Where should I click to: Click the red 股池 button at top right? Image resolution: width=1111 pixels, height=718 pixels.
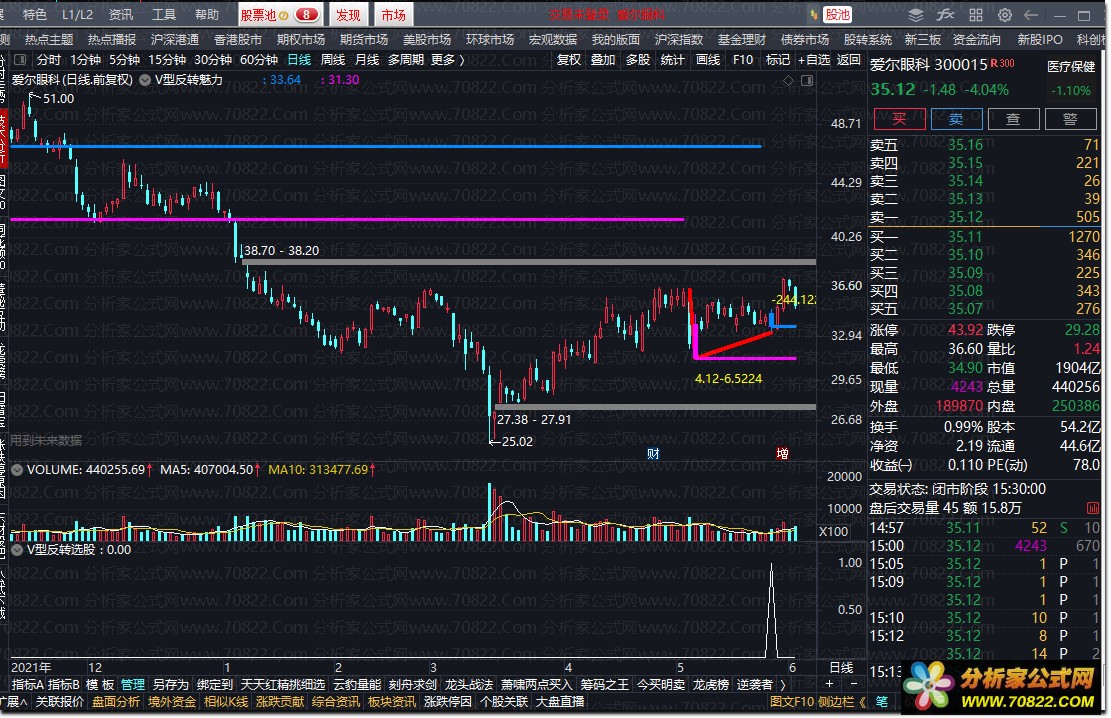[838, 15]
